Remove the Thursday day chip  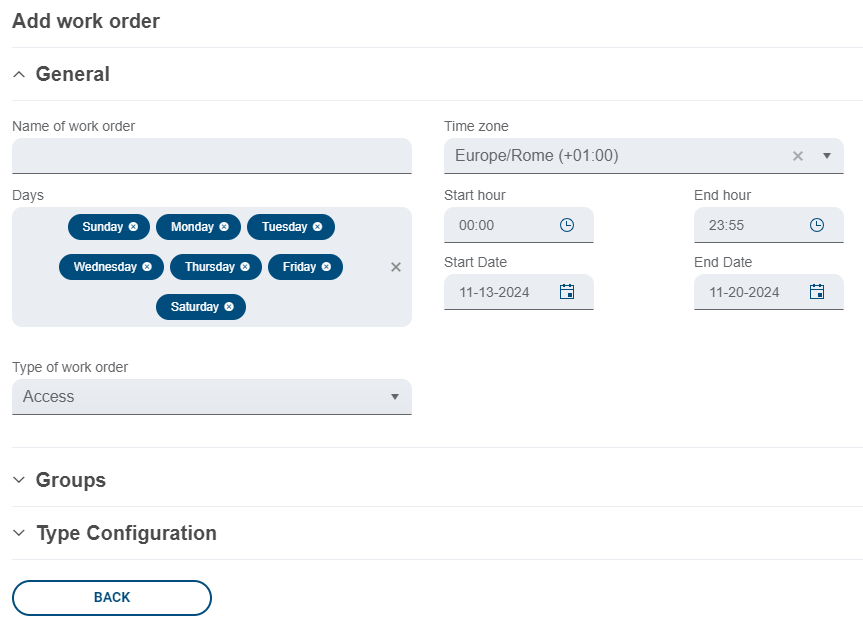(245, 267)
